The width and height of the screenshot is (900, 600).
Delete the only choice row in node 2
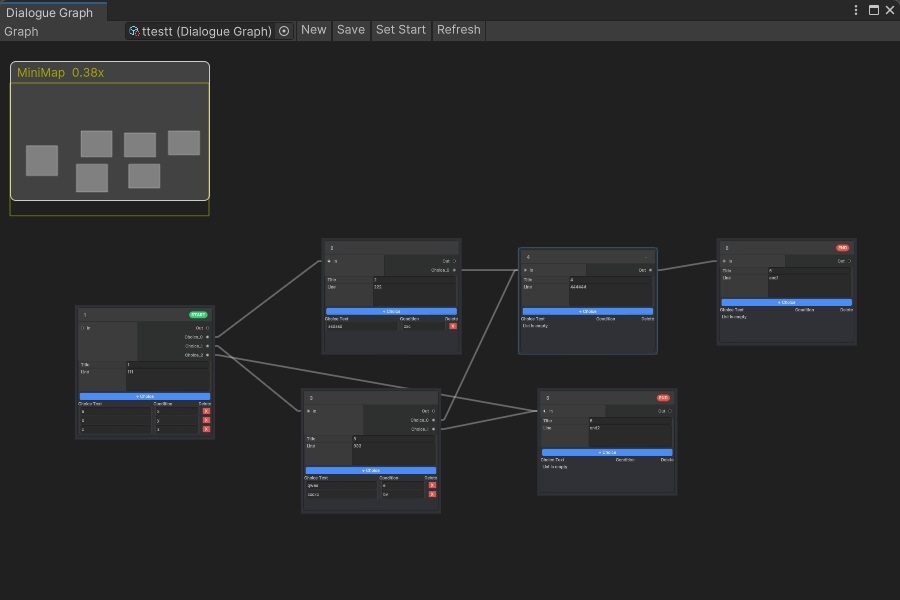pyautogui.click(x=453, y=326)
